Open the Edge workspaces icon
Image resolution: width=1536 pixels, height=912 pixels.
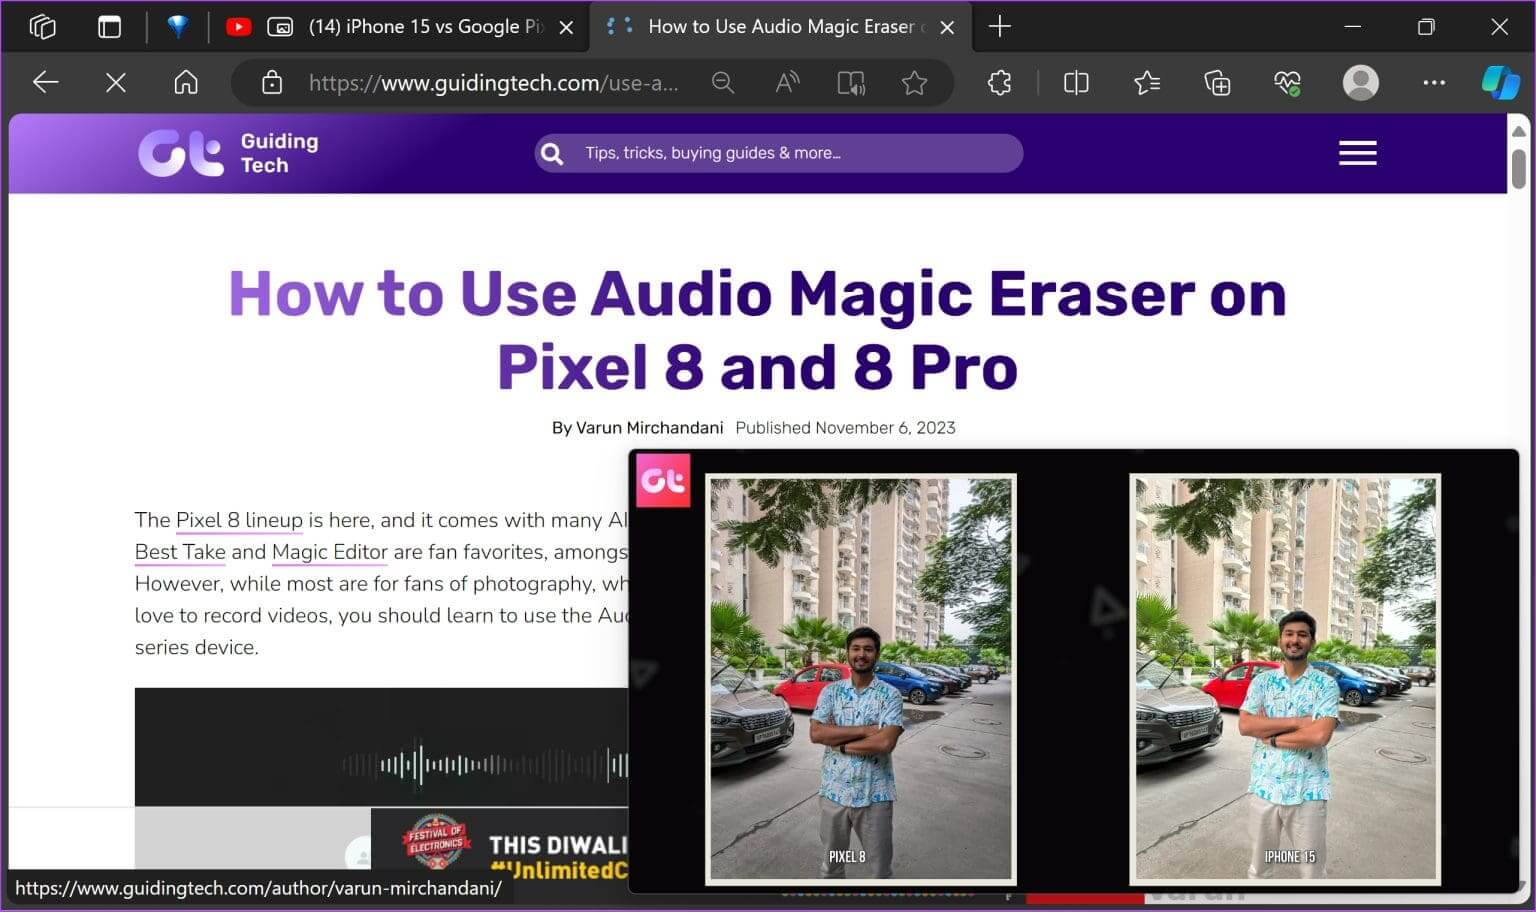click(x=42, y=27)
